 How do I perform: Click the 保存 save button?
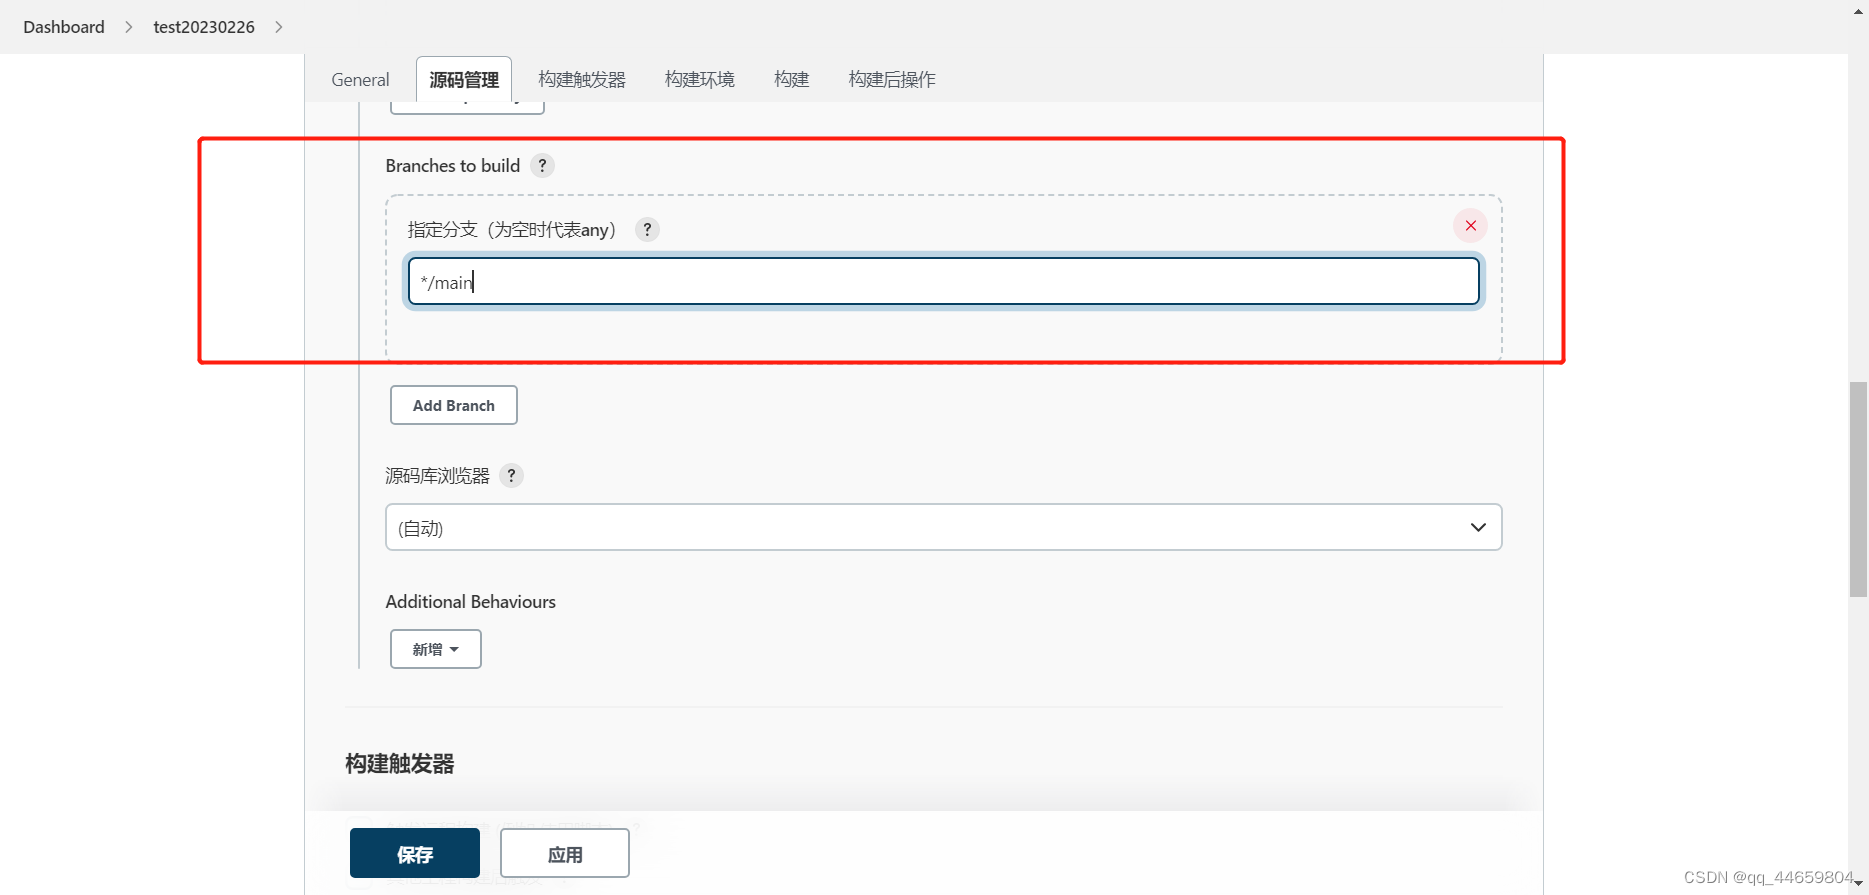pyautogui.click(x=415, y=854)
